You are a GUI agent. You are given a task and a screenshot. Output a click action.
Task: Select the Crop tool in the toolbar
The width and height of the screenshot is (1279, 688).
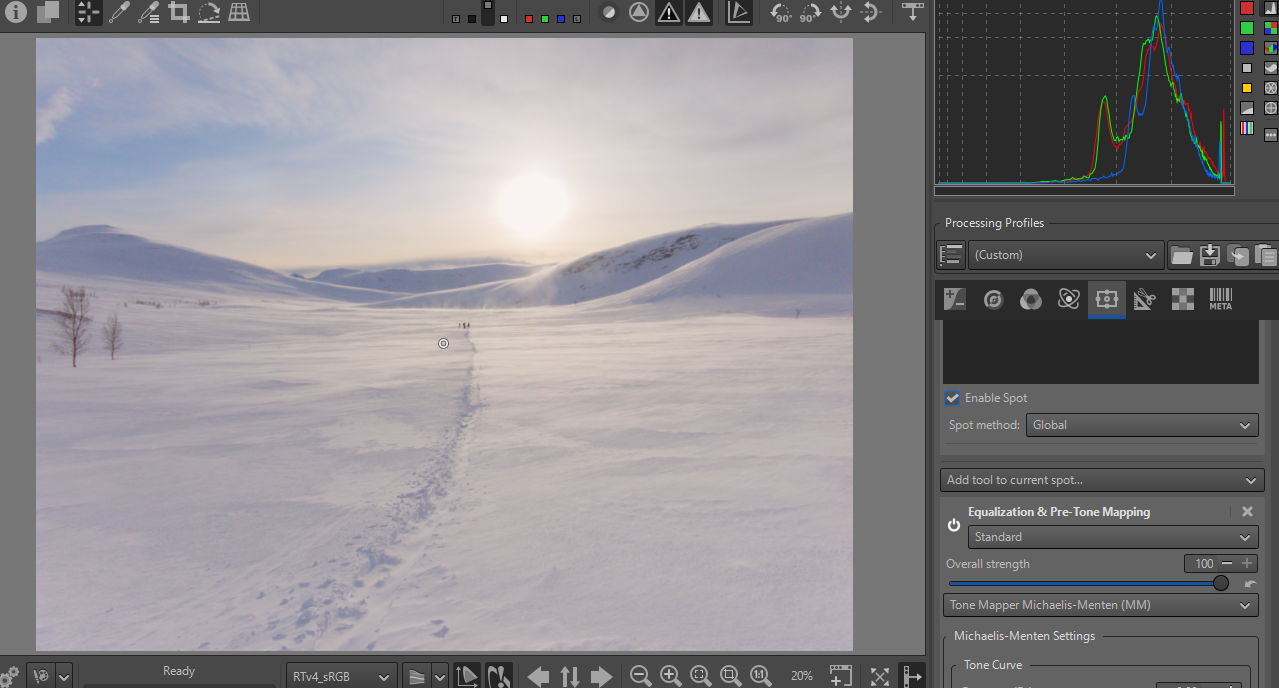(x=179, y=12)
